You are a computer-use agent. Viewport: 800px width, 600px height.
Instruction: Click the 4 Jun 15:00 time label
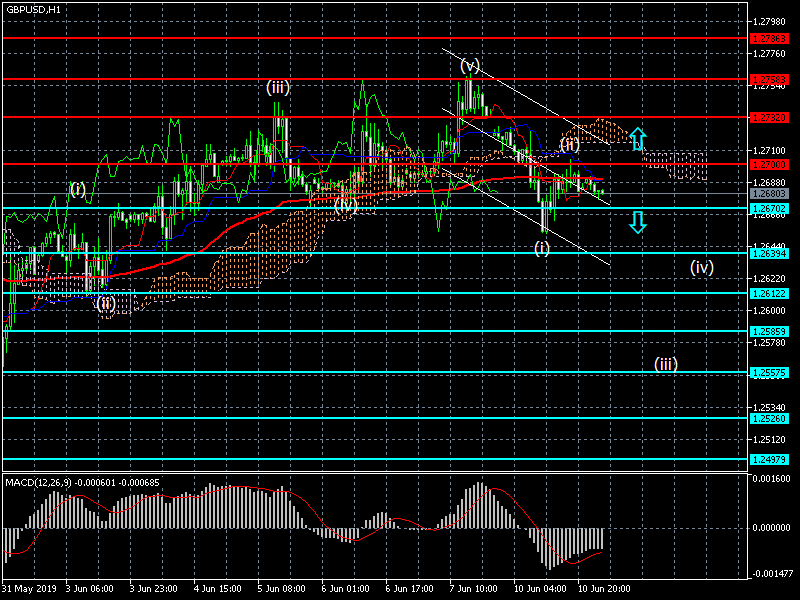click(x=217, y=589)
